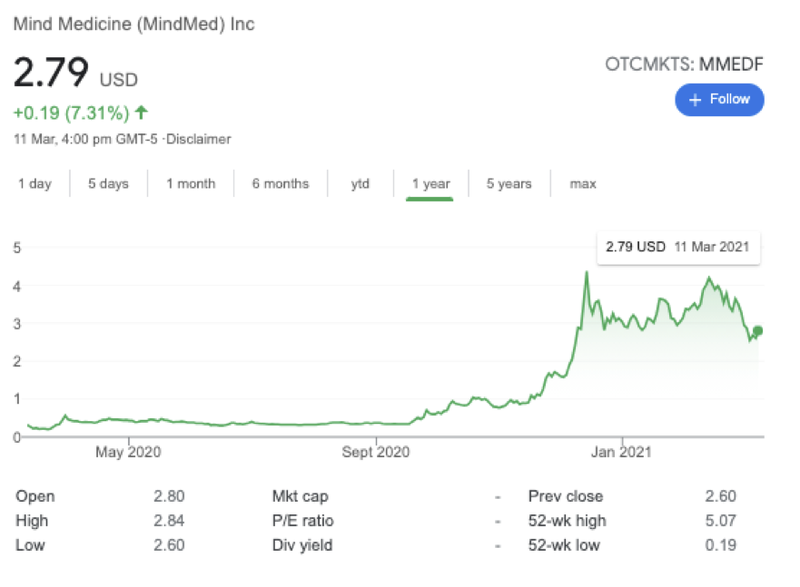Click the Mind Medicine (MindMed) Inc title

[134, 24]
